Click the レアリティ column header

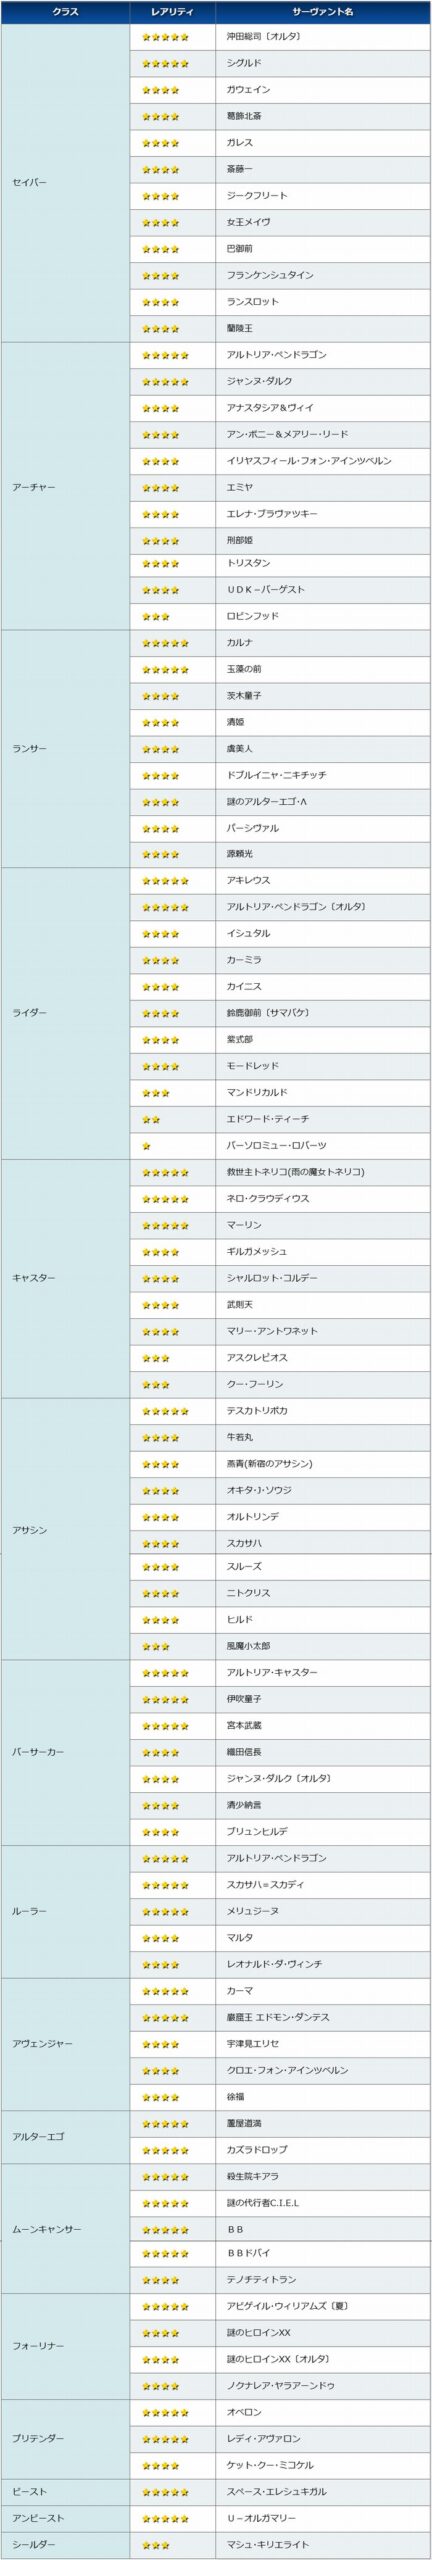172,11
